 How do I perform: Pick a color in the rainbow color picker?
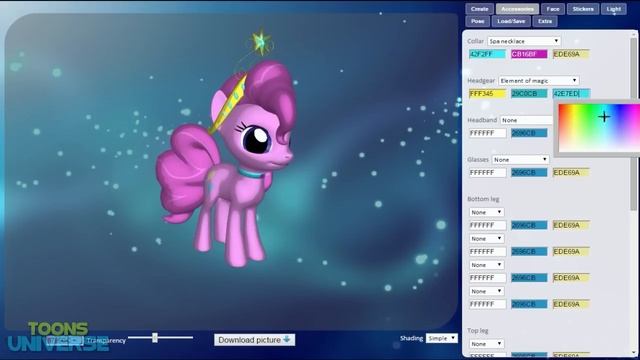(599, 128)
